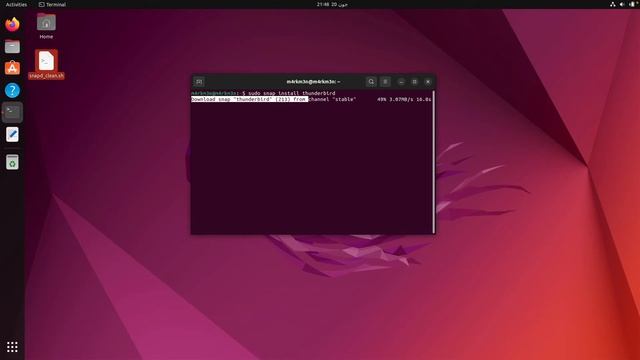This screenshot has width=640, height=360.
Task: Click the terminal vertical scrollbar
Action: click(433, 162)
